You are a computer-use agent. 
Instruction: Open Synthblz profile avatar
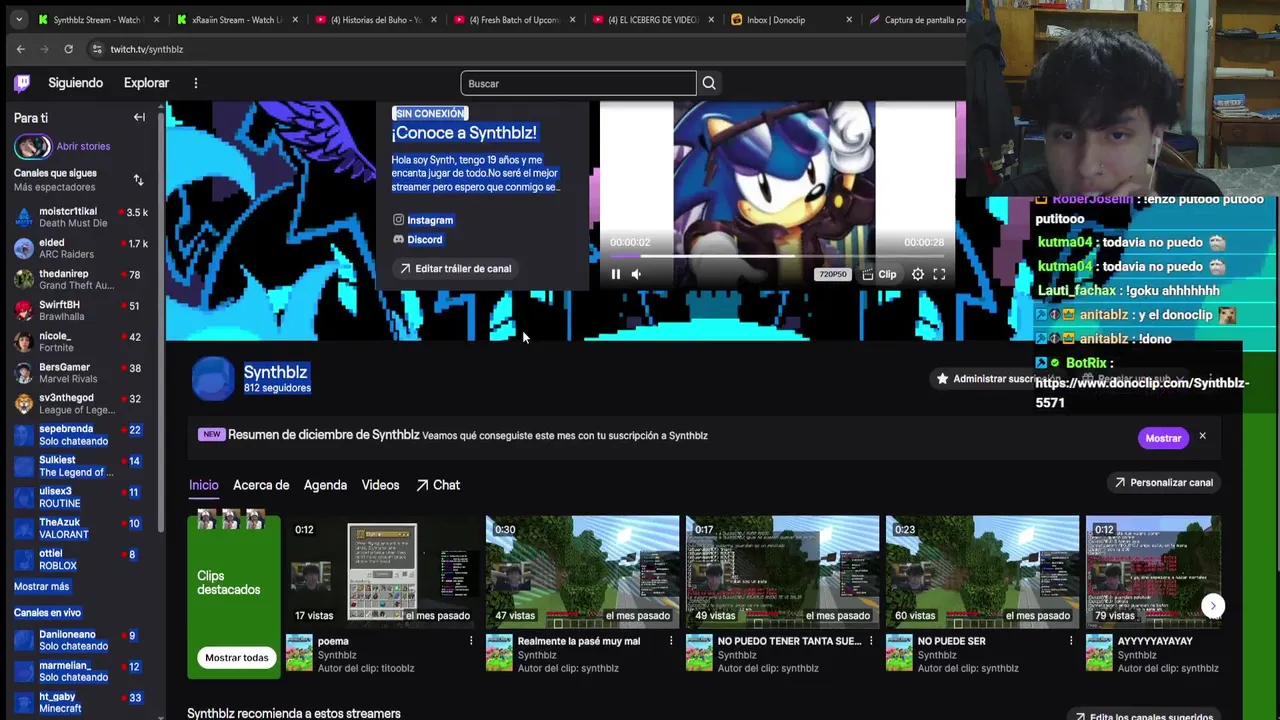tap(212, 379)
